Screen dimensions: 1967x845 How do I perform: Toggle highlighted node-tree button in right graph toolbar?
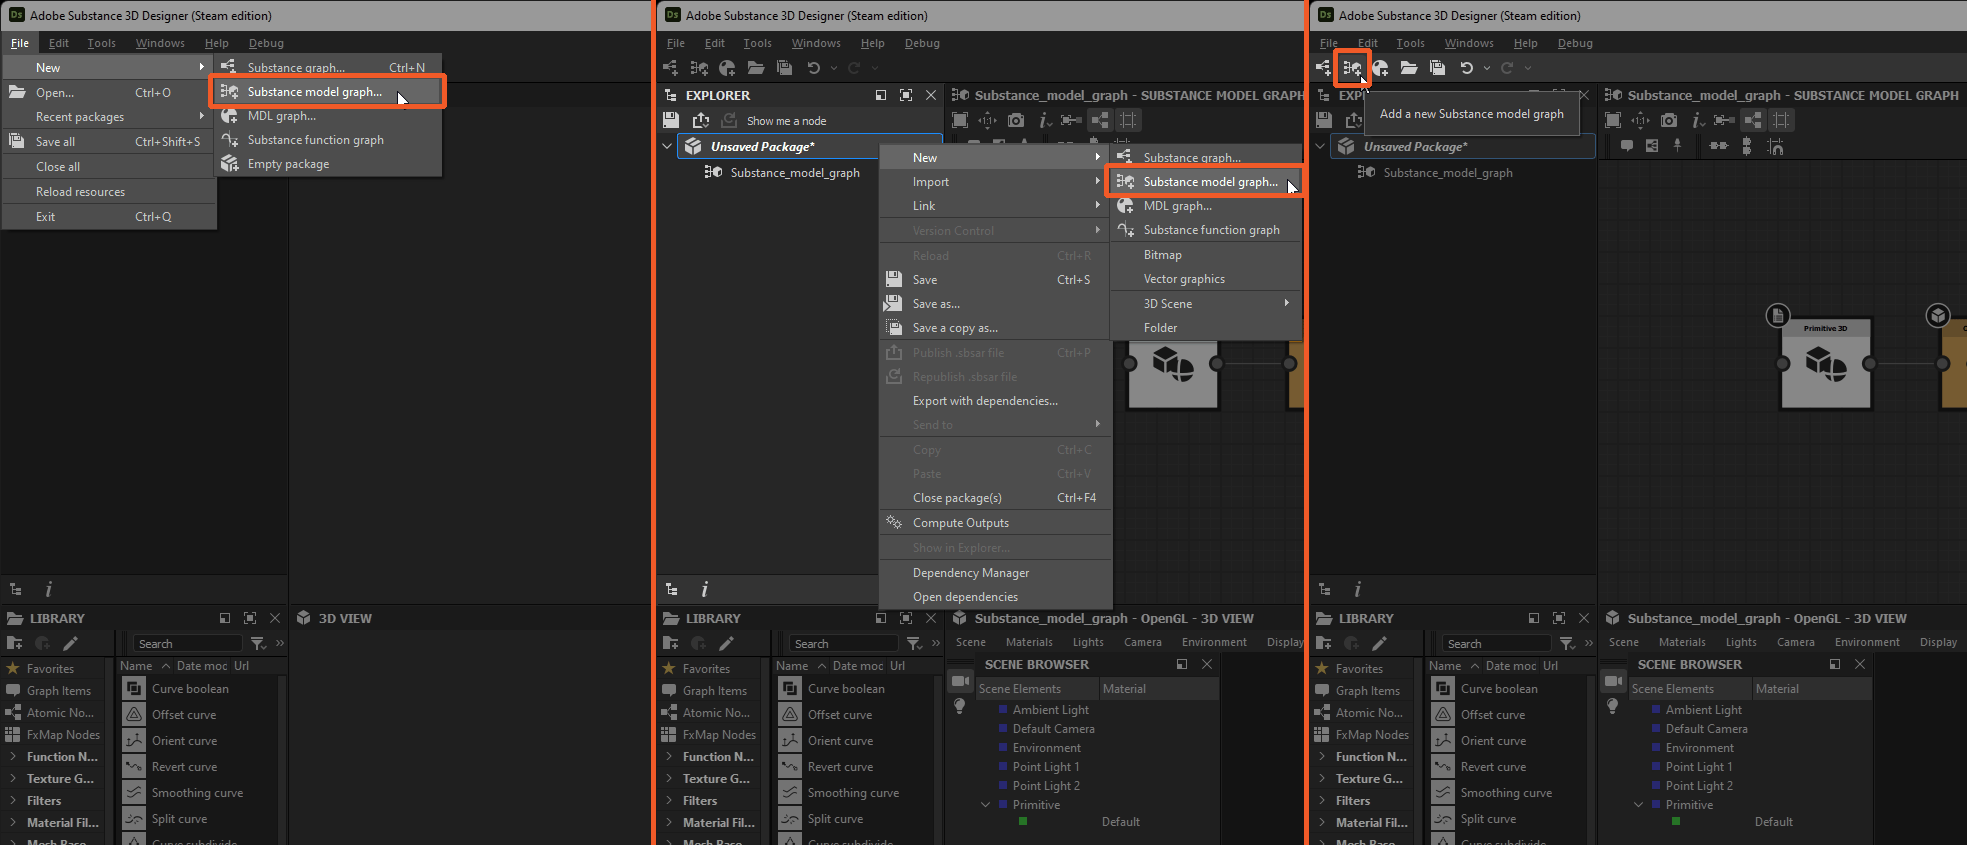[1753, 120]
